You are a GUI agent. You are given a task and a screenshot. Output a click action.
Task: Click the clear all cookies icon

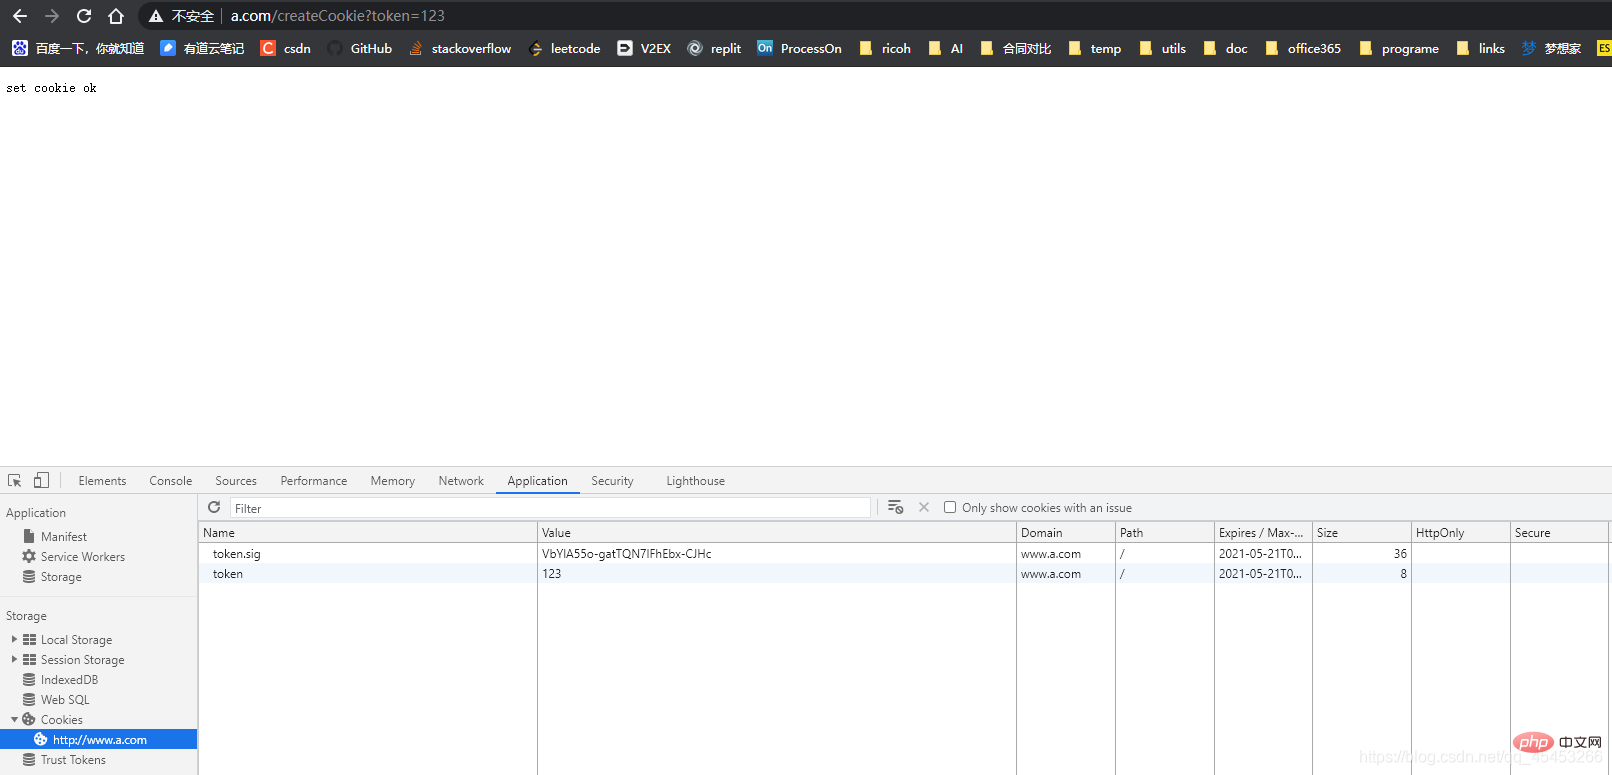[x=895, y=508]
